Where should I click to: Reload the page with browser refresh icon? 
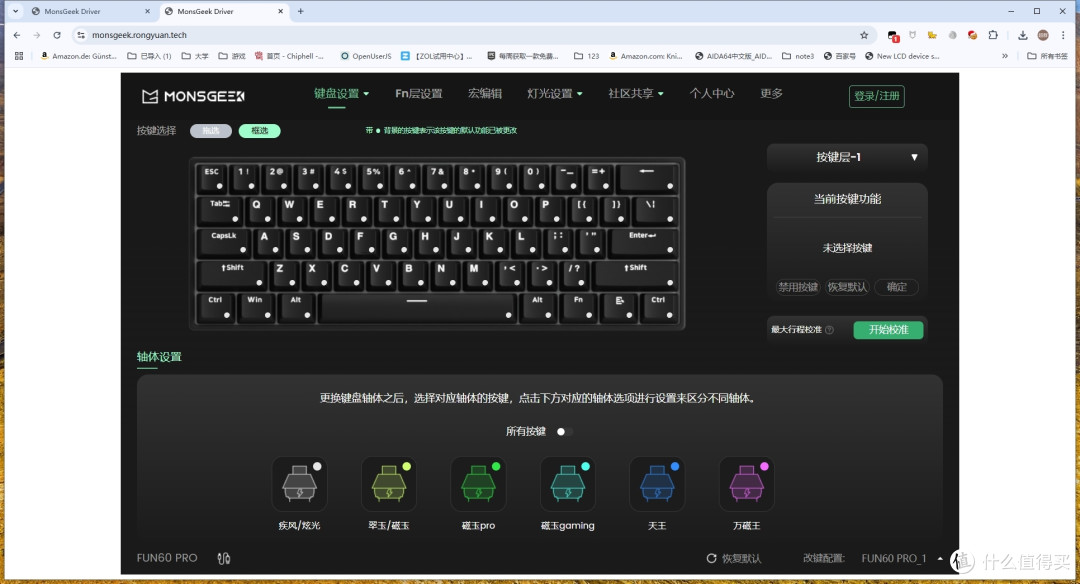click(57, 35)
